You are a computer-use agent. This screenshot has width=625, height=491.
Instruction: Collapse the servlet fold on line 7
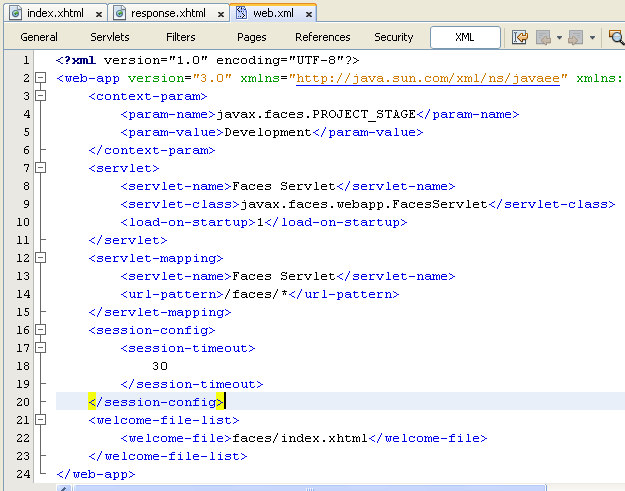[40, 168]
